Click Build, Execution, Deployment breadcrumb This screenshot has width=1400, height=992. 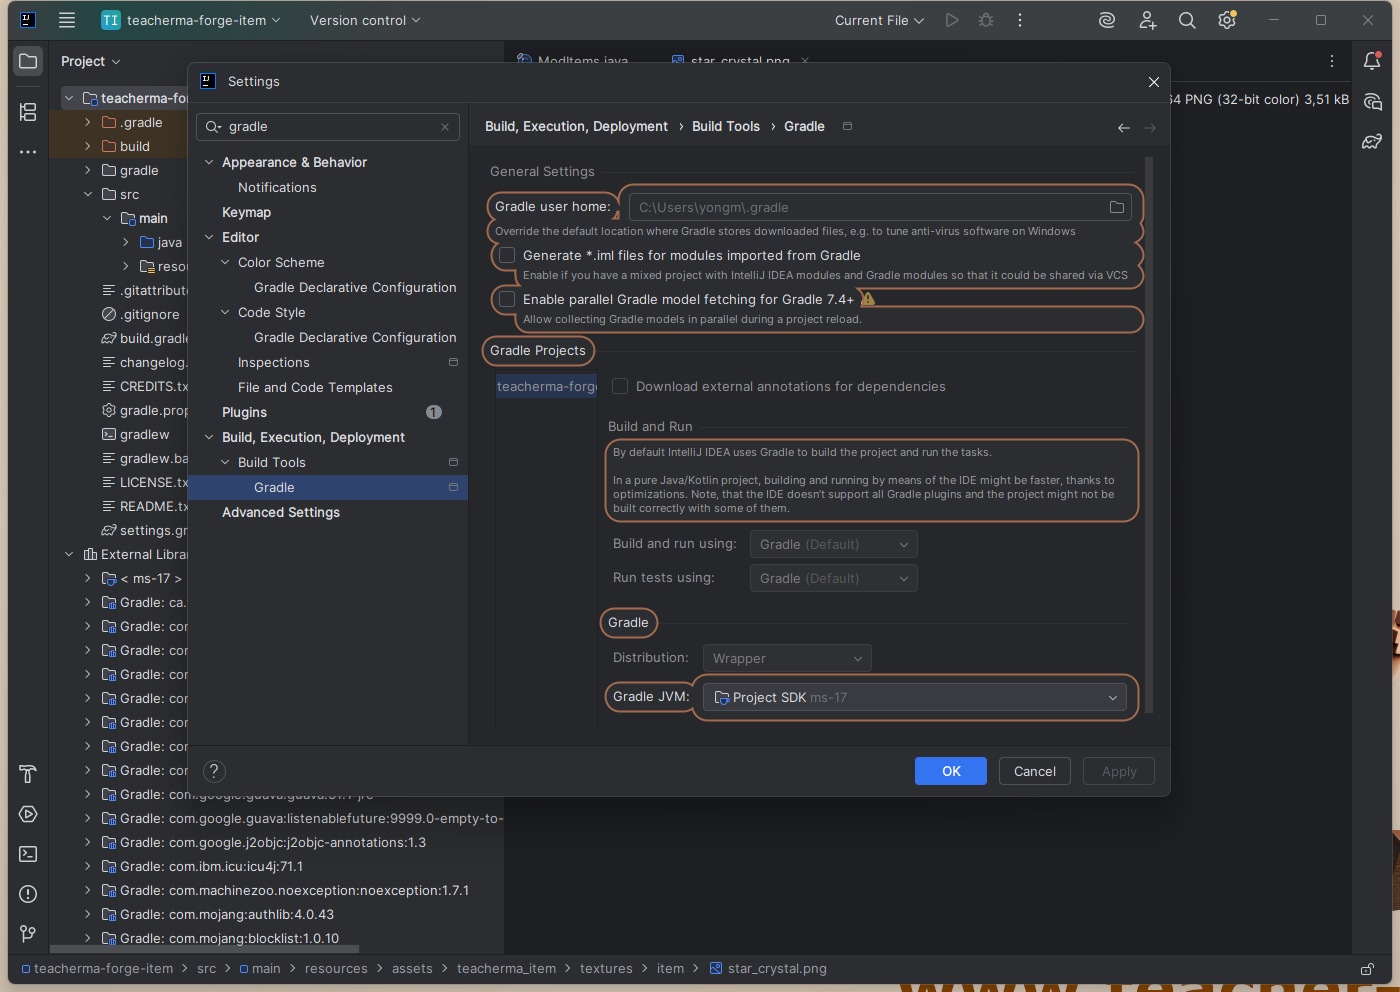click(576, 126)
